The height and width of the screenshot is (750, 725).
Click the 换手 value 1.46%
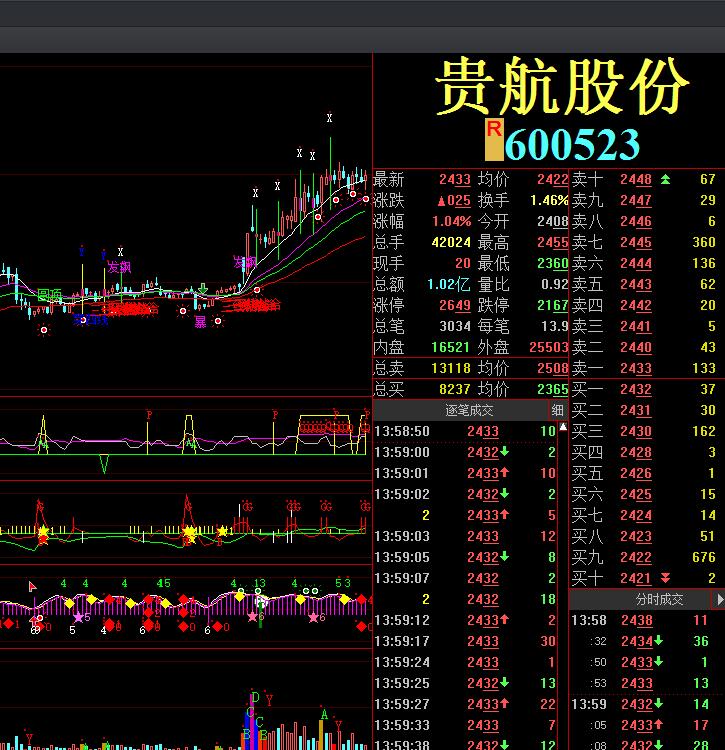(549, 200)
